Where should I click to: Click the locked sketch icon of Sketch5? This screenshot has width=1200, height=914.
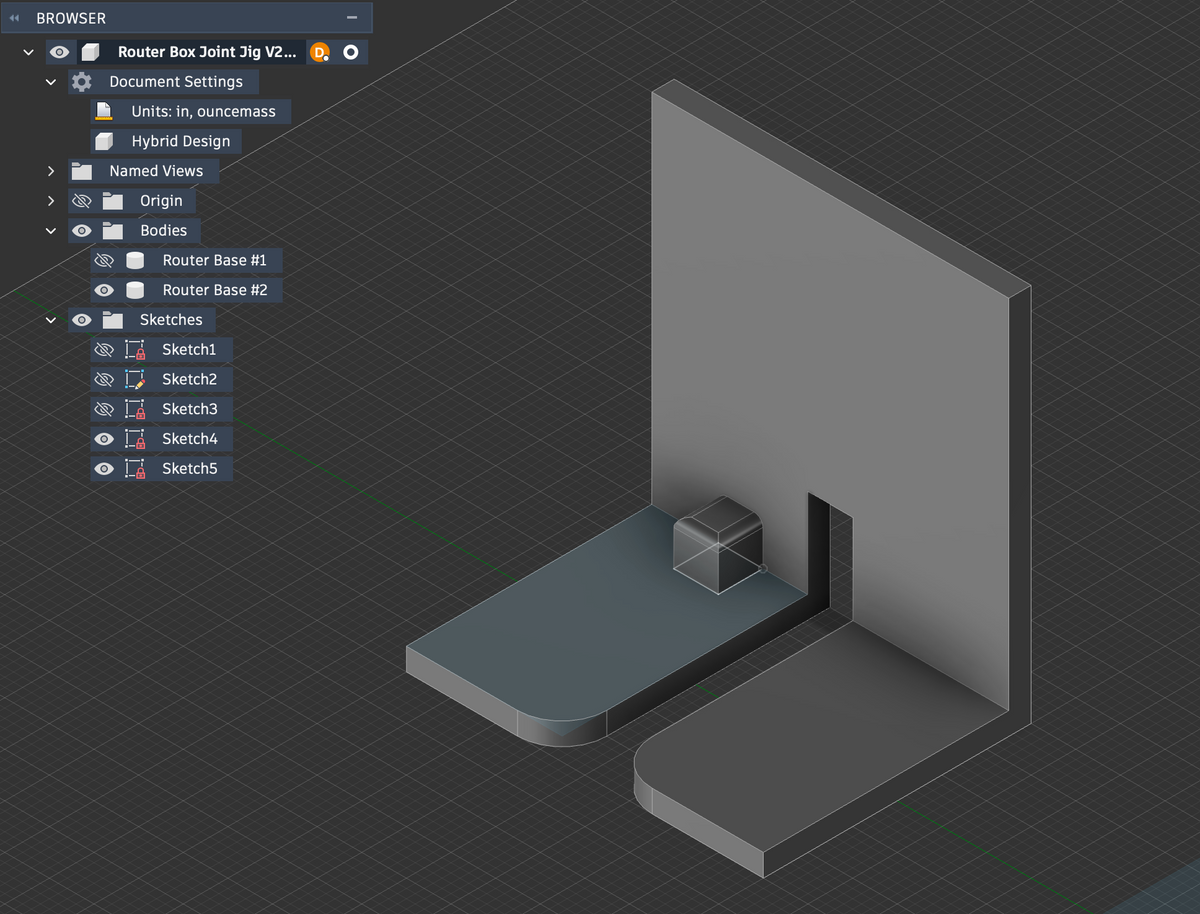coord(135,468)
